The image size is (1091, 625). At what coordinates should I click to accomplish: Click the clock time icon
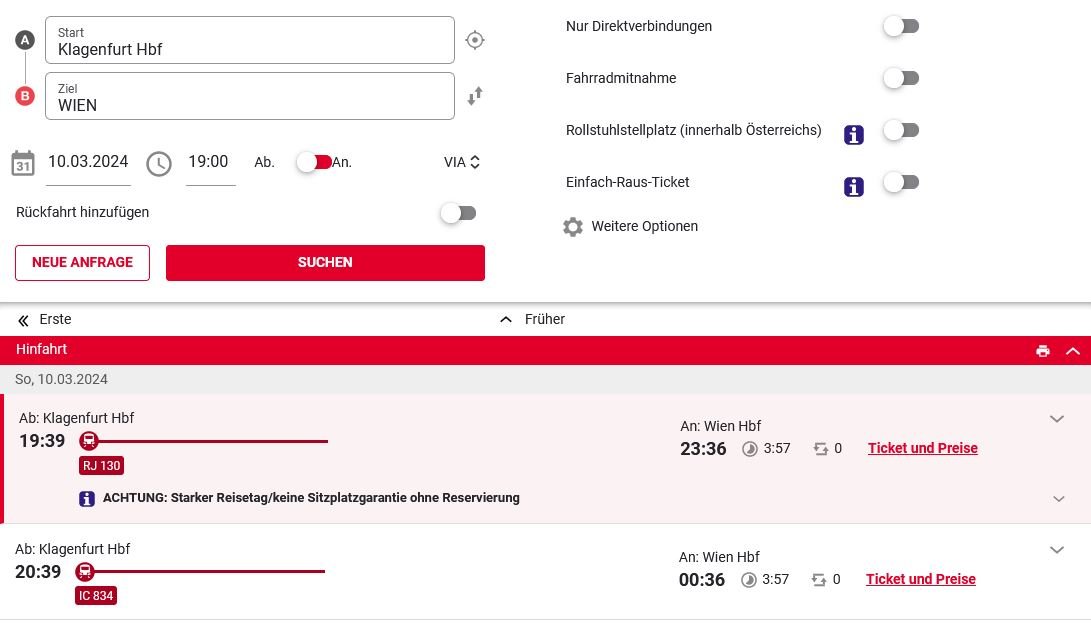coord(159,164)
